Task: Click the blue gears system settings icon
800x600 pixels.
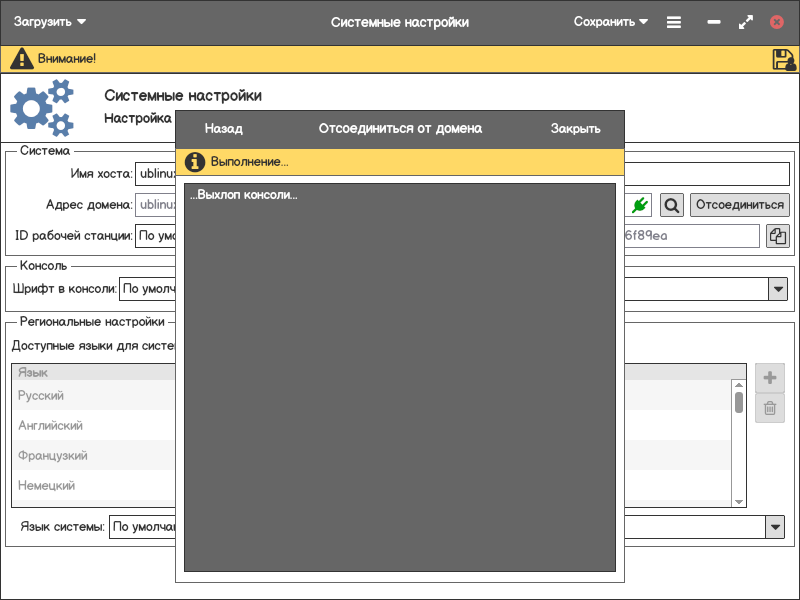Action: 42,108
